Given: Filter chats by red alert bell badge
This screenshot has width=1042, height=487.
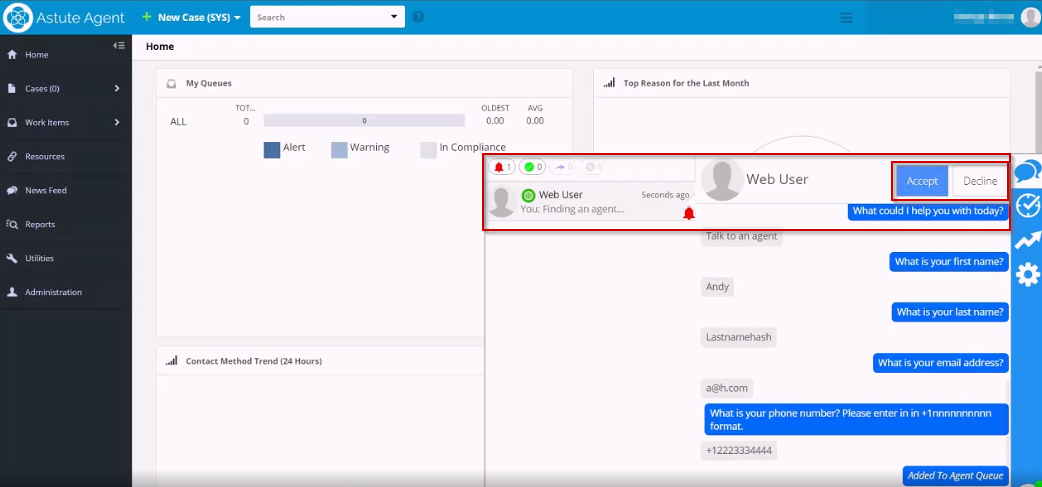Looking at the screenshot, I should 503,167.
